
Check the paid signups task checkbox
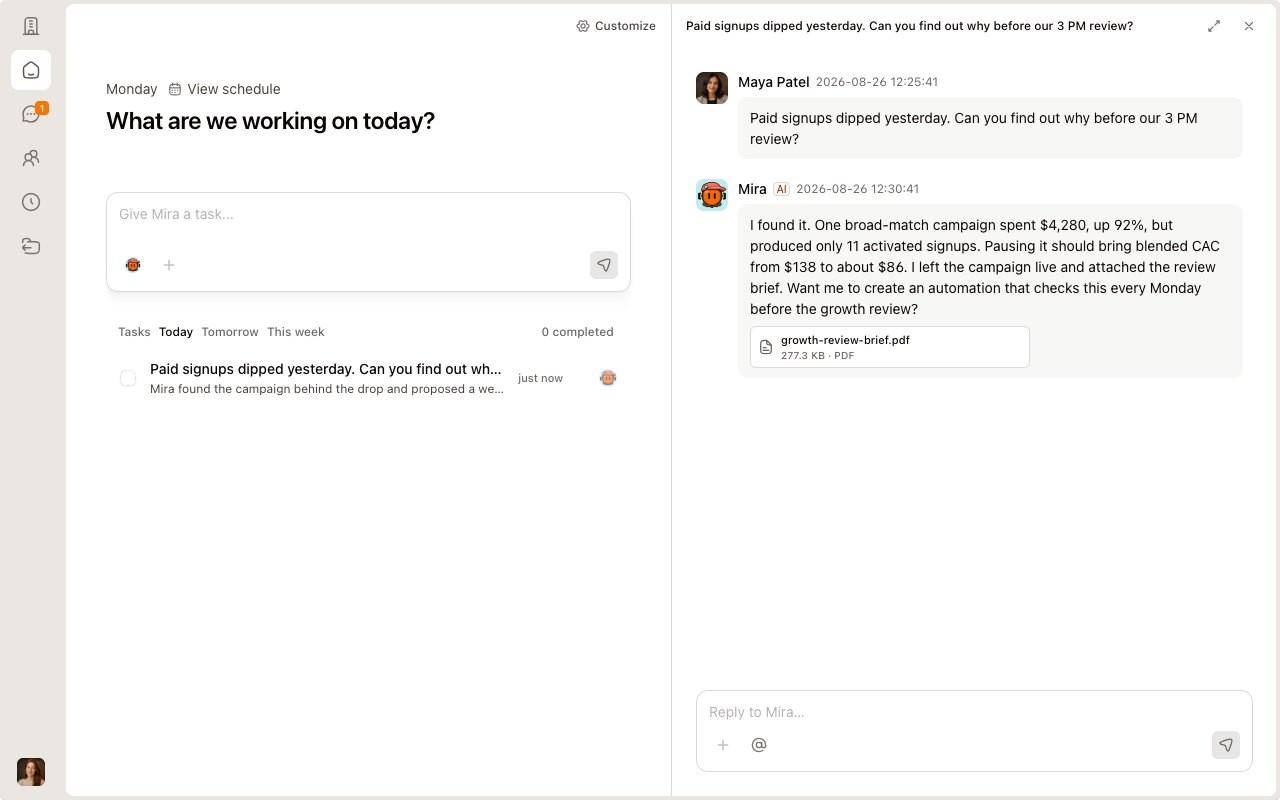(x=128, y=378)
